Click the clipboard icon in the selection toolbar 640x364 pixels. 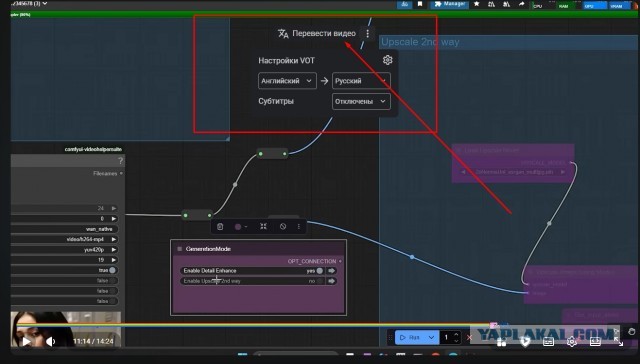tap(220, 226)
